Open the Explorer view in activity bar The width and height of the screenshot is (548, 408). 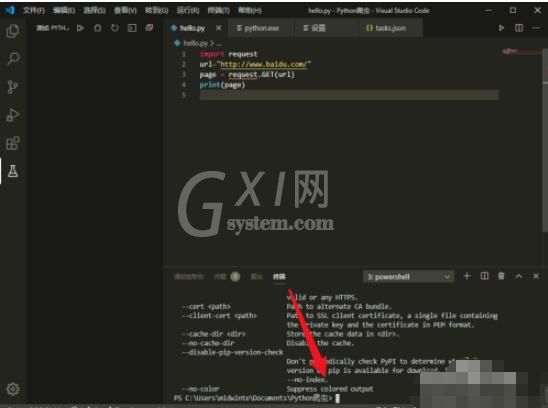tap(13, 31)
